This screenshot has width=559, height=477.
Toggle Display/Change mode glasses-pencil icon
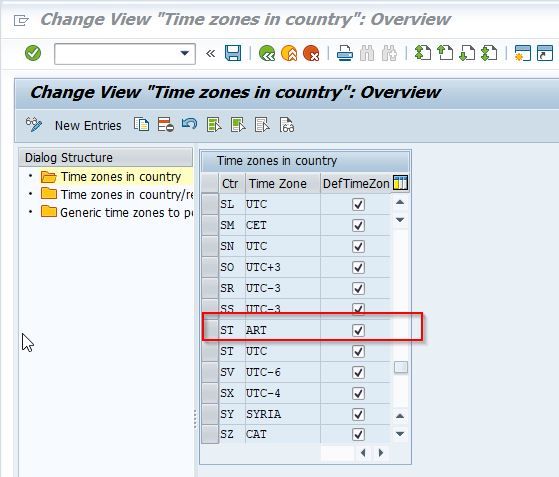tap(34, 125)
